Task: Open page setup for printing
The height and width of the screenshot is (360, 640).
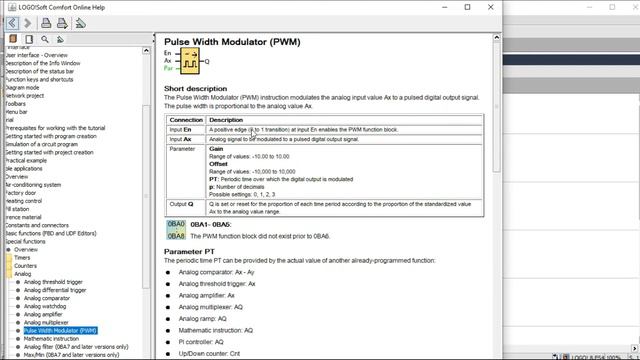Action: pyautogui.click(x=62, y=23)
